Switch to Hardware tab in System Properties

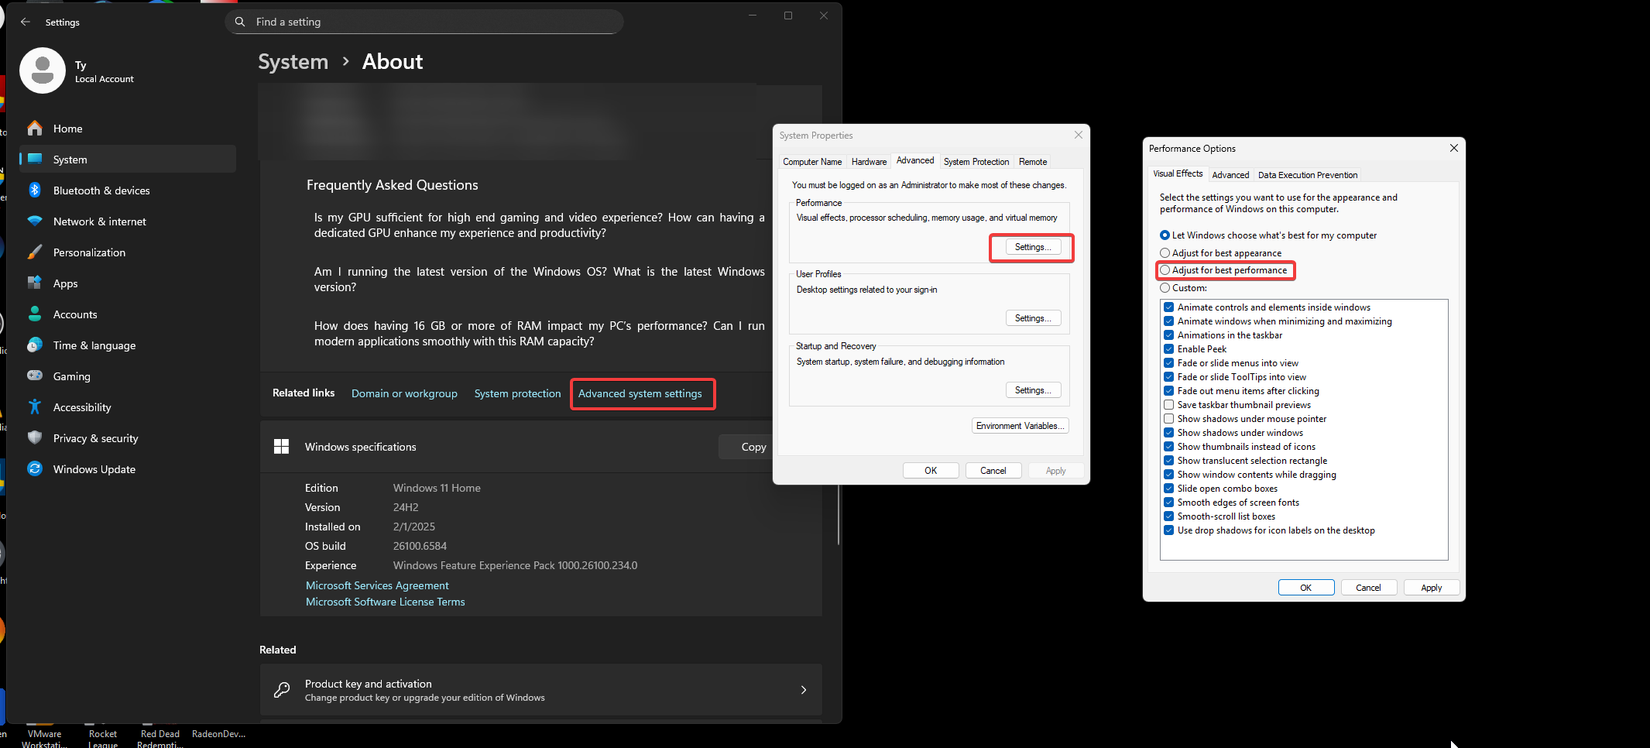point(869,162)
